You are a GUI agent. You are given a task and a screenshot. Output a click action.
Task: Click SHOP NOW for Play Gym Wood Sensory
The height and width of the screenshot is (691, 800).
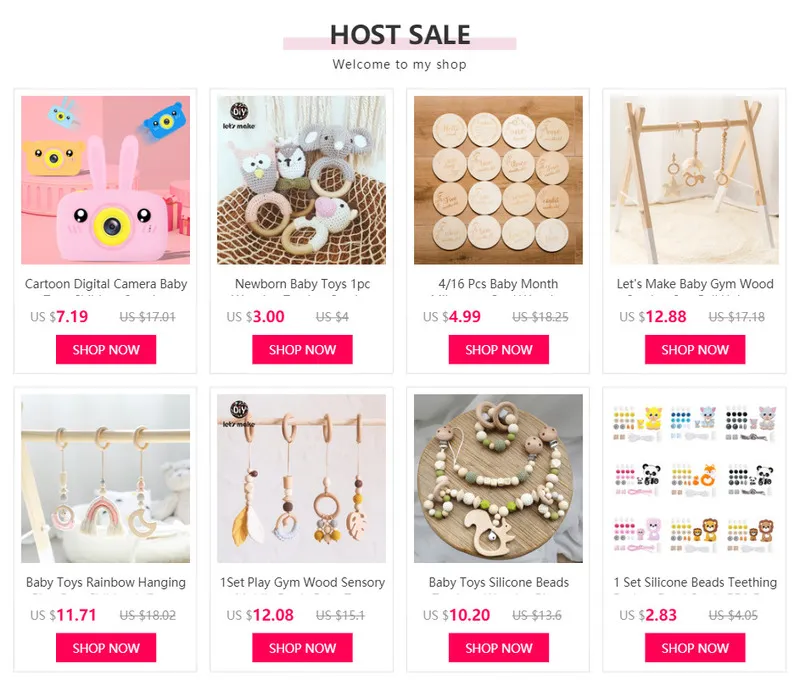click(x=302, y=648)
